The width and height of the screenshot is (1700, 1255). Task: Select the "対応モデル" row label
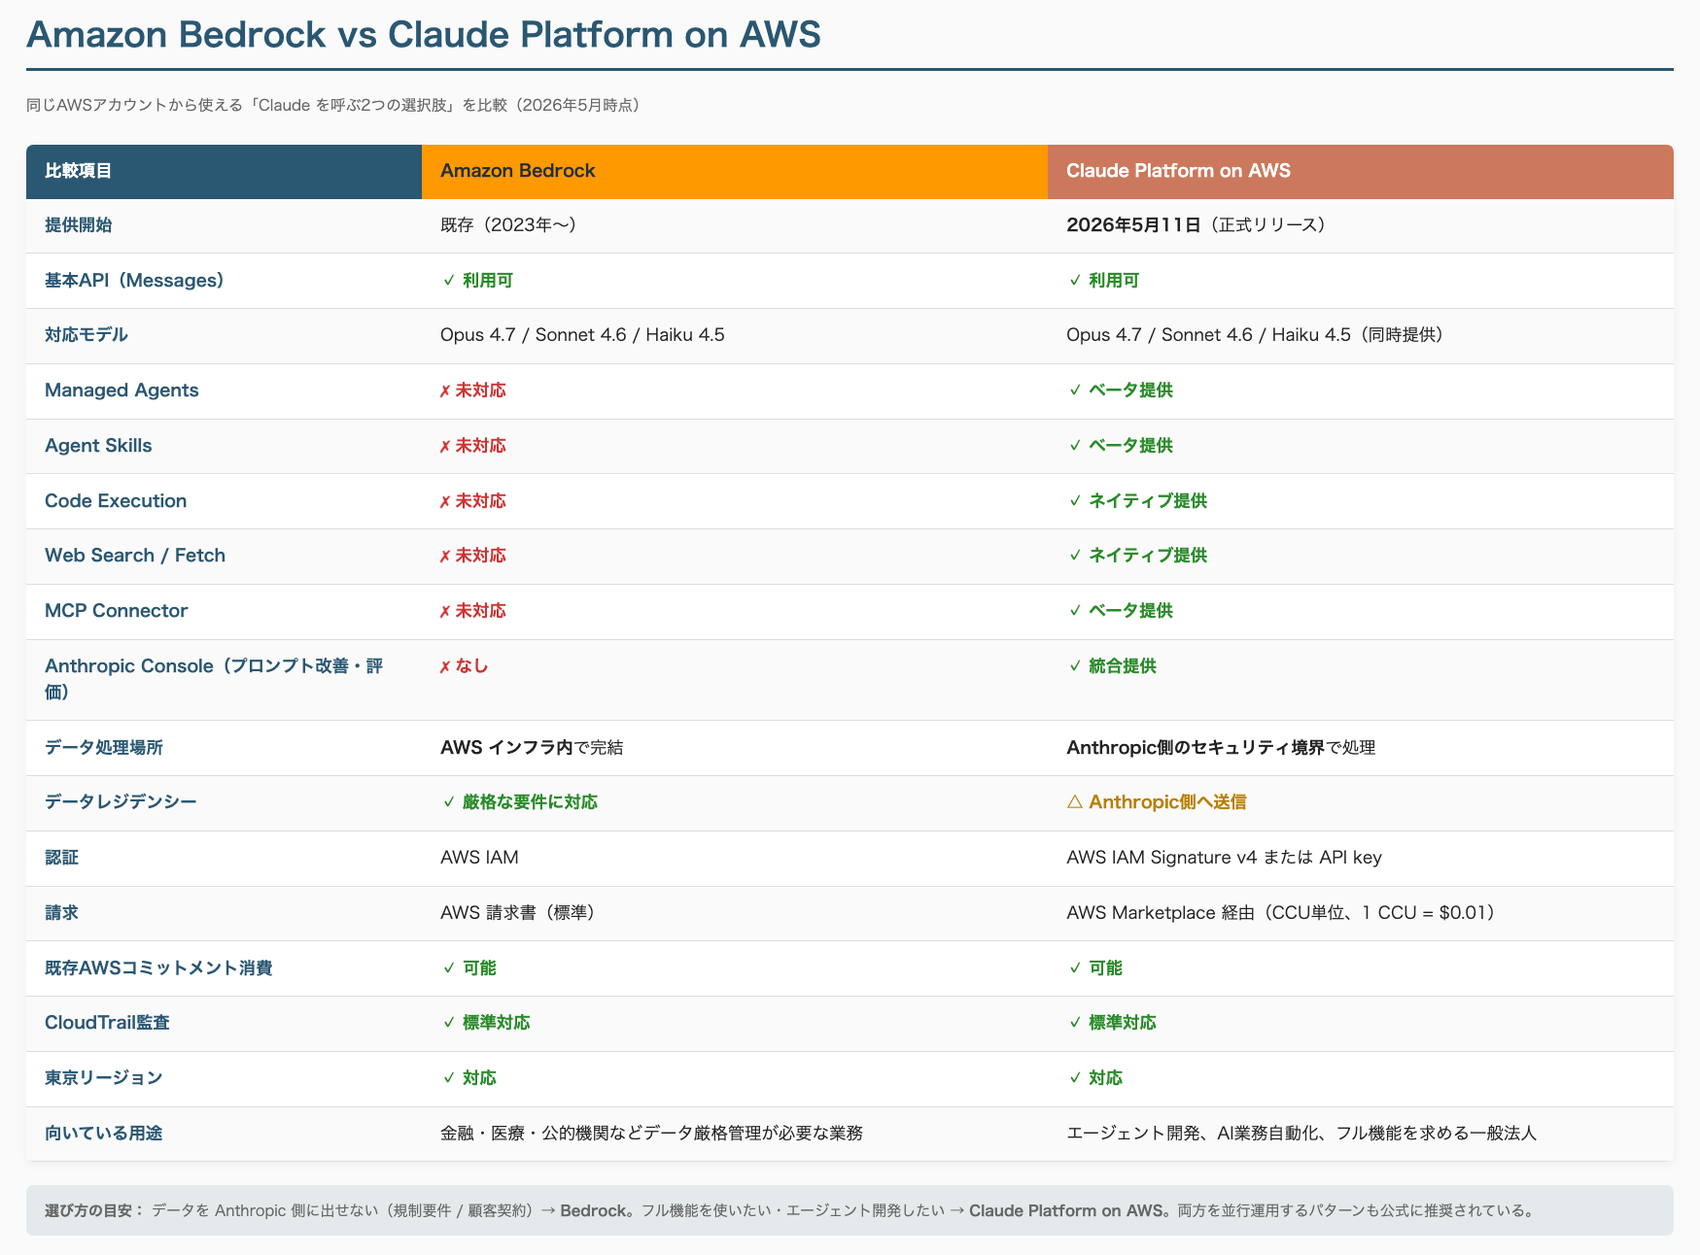(86, 335)
